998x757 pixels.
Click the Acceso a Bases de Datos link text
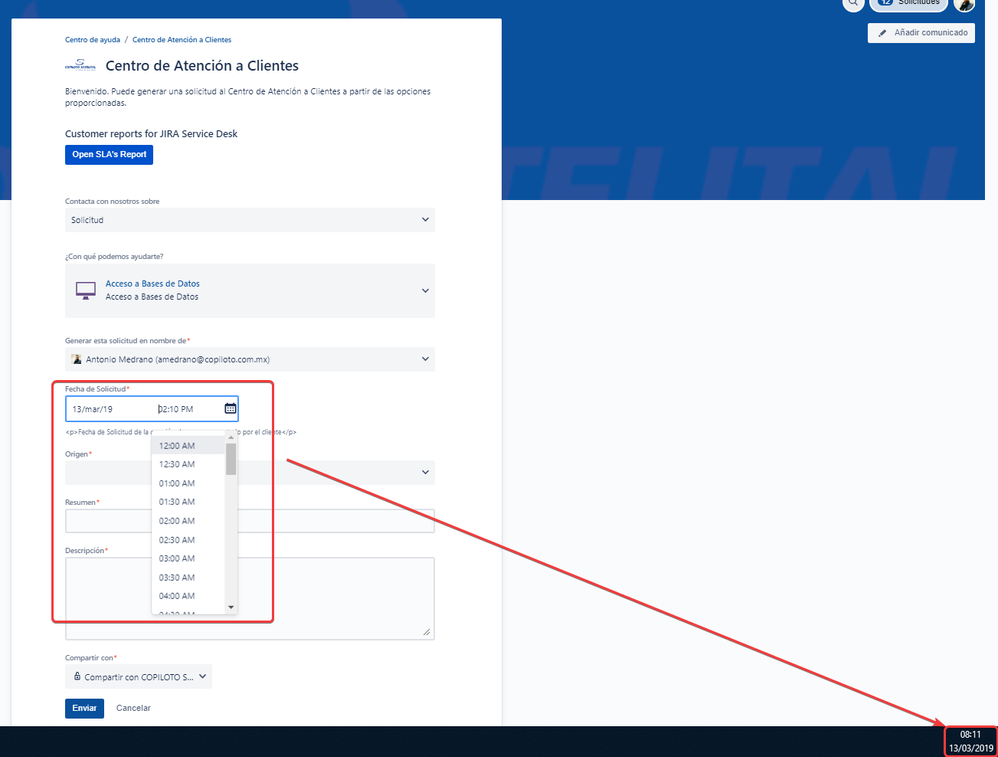coord(153,284)
